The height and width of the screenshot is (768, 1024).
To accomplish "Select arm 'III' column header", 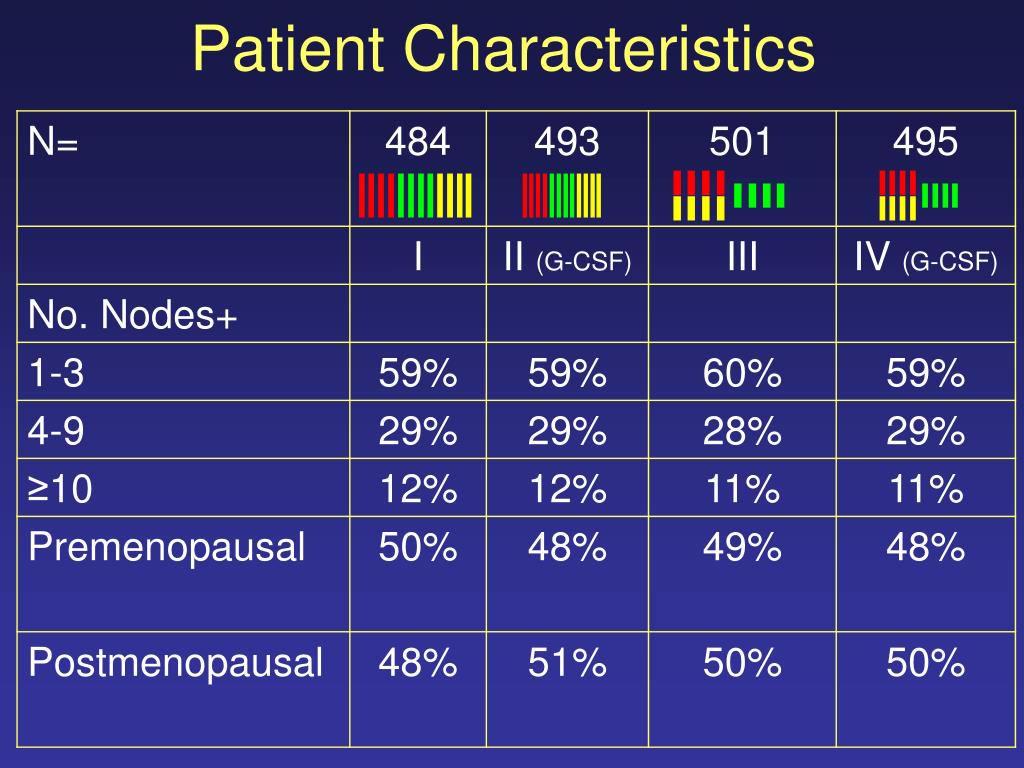I will tap(743, 256).
